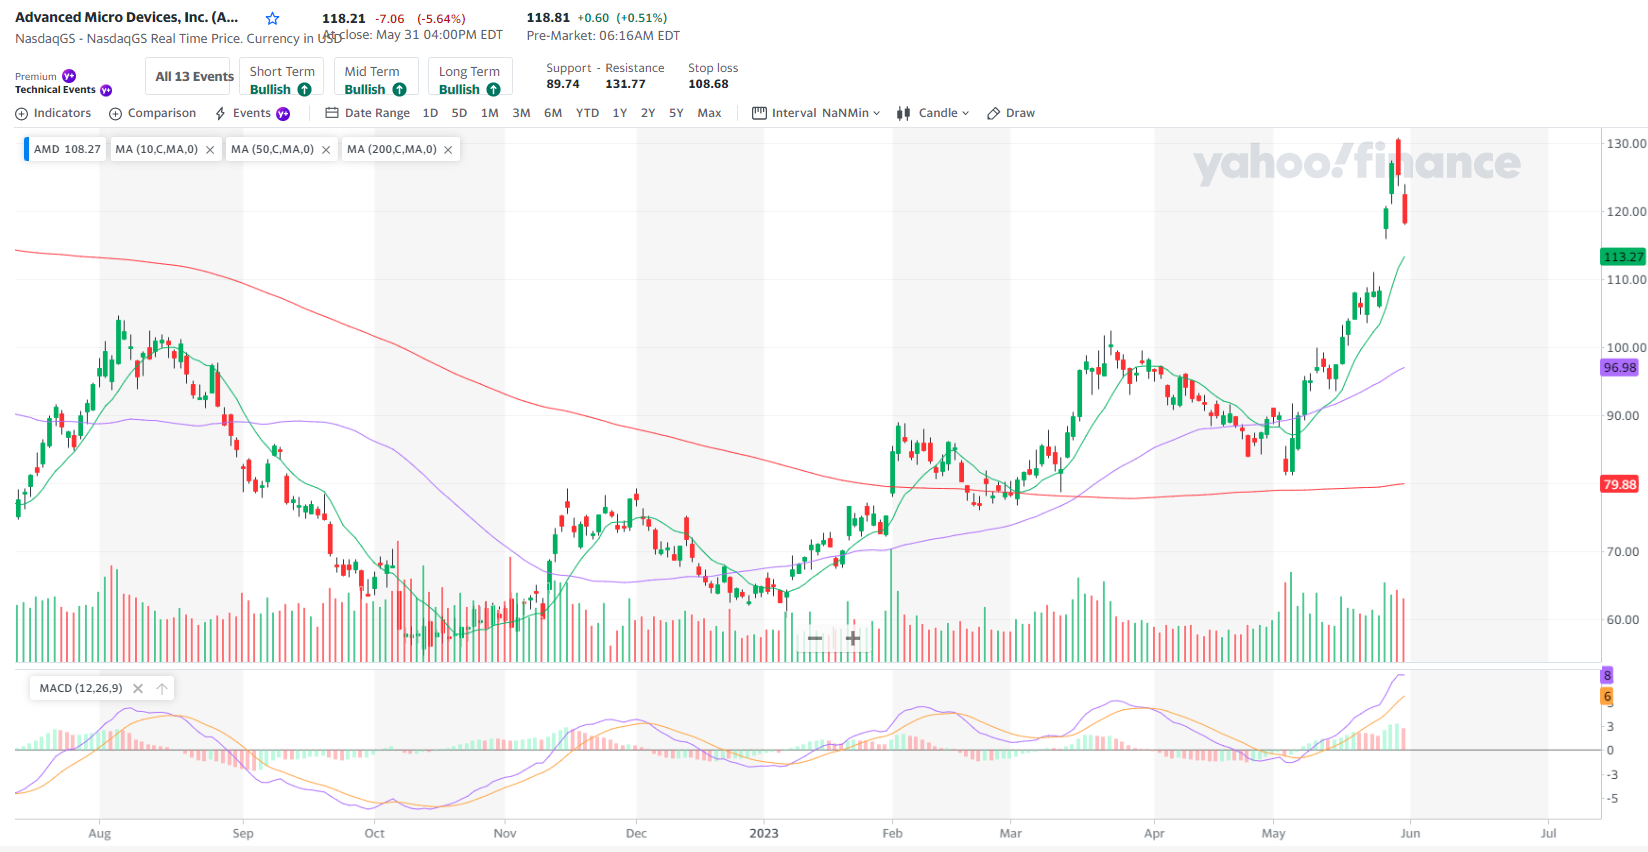
Task: Zoom in chart with plus button
Action: [x=853, y=638]
